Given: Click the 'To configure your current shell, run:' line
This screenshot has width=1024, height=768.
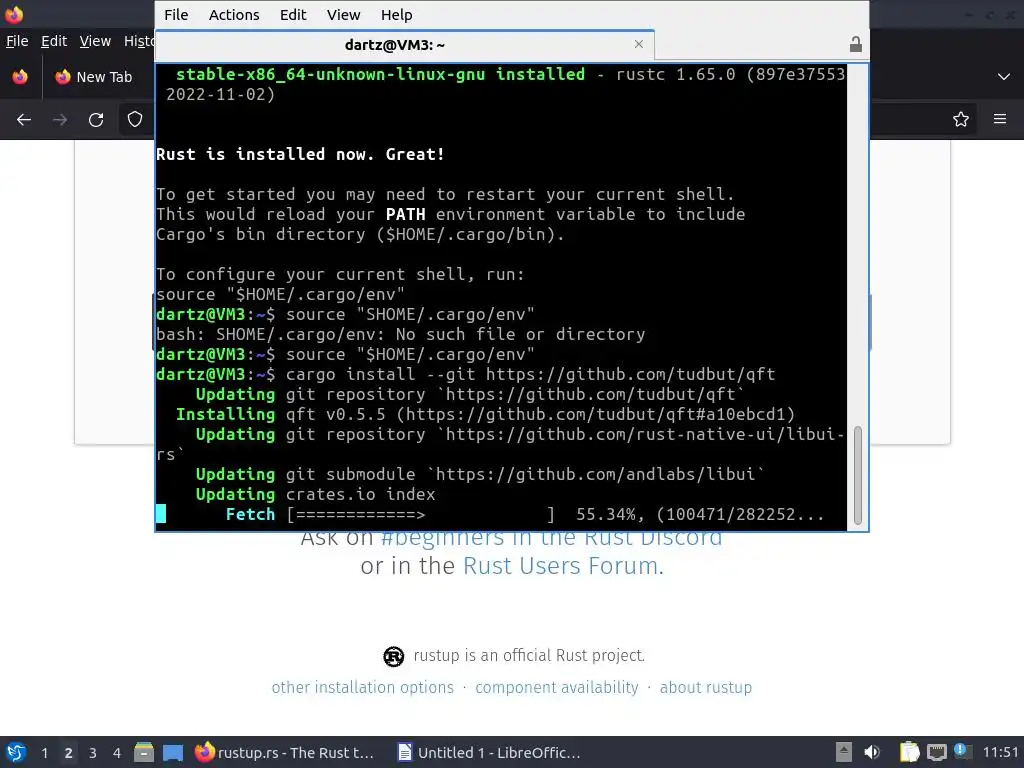Looking at the screenshot, I should coord(340,274).
